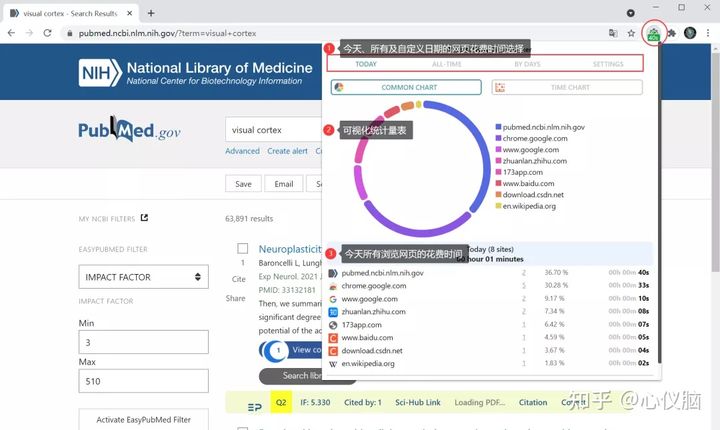Switch to the ALL-TIME tab
The image size is (720, 430).
pyautogui.click(x=447, y=64)
